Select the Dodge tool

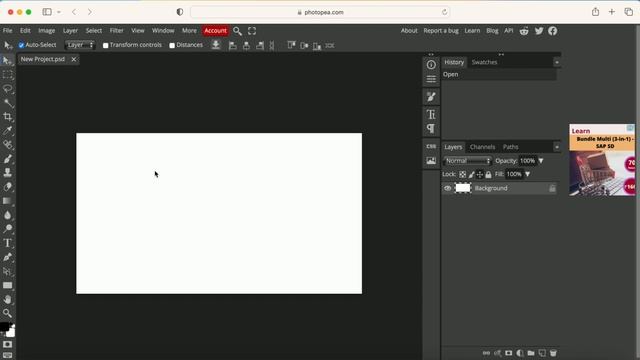coord(7,229)
